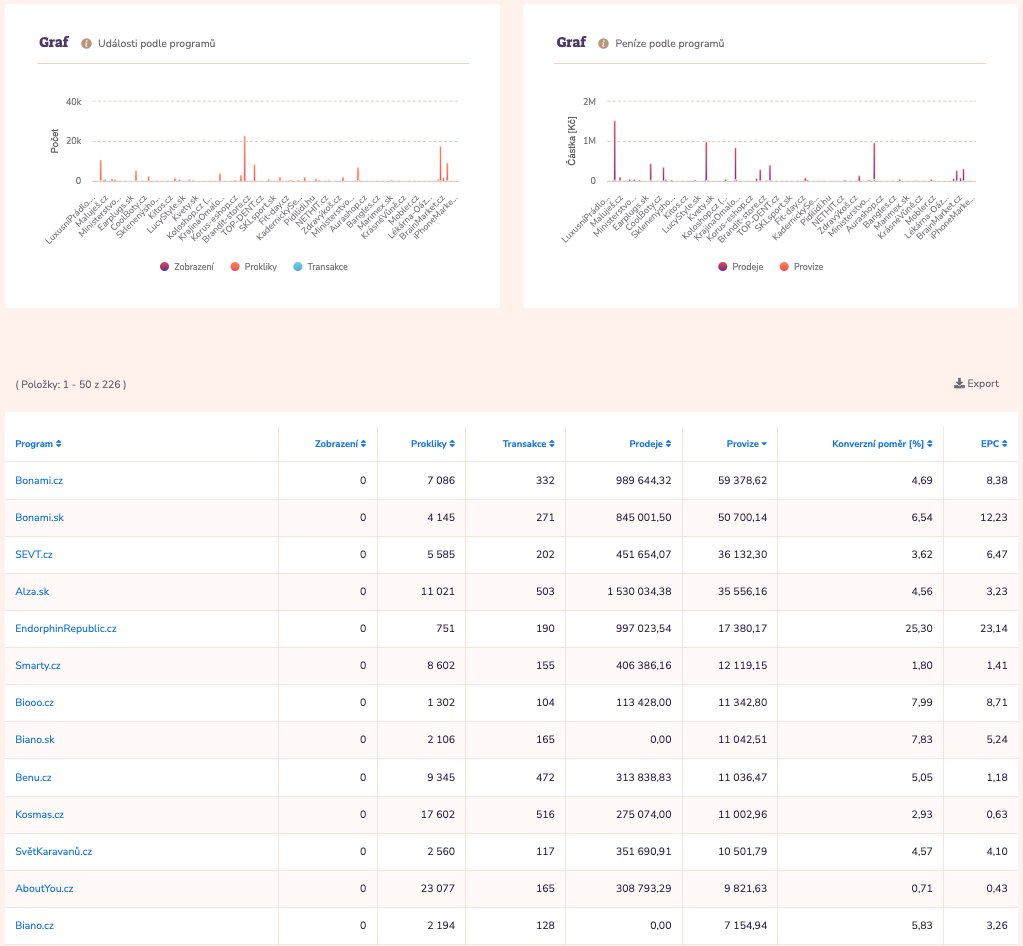1023x946 pixels.
Task: Click sort arrows icon next to Prokliky
Action: tap(452, 444)
